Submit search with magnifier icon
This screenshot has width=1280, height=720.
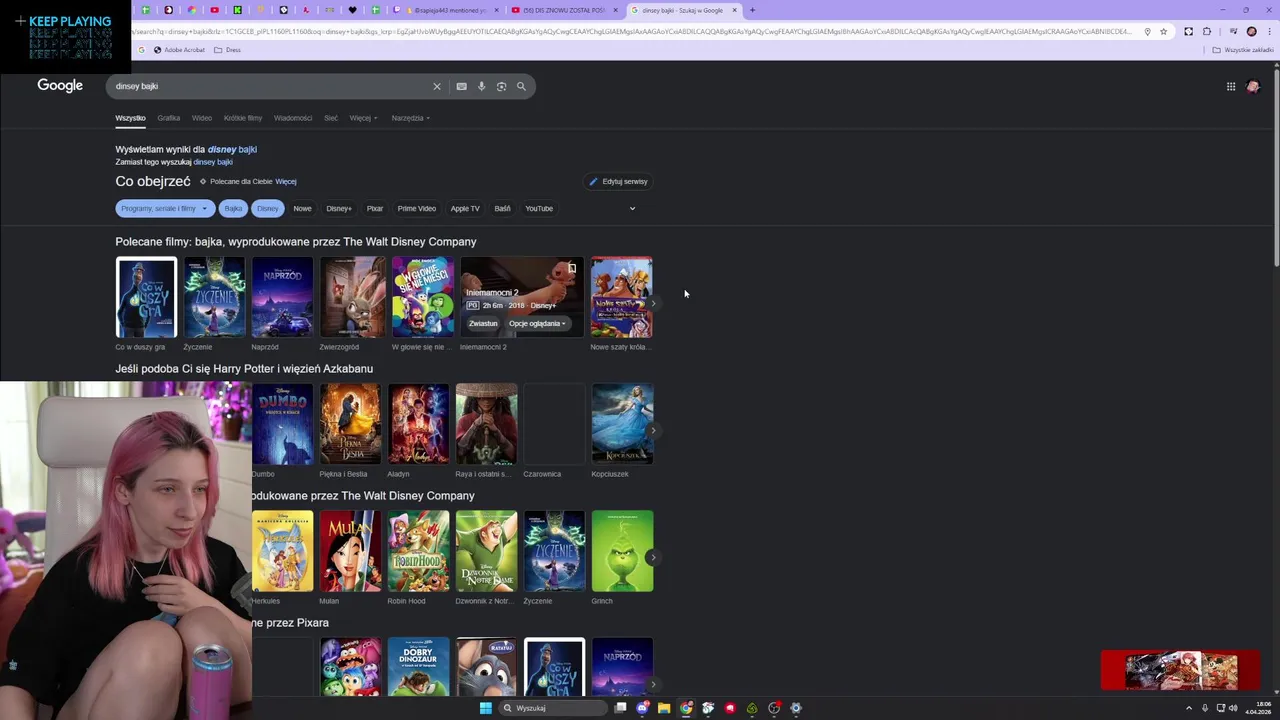click(x=521, y=86)
